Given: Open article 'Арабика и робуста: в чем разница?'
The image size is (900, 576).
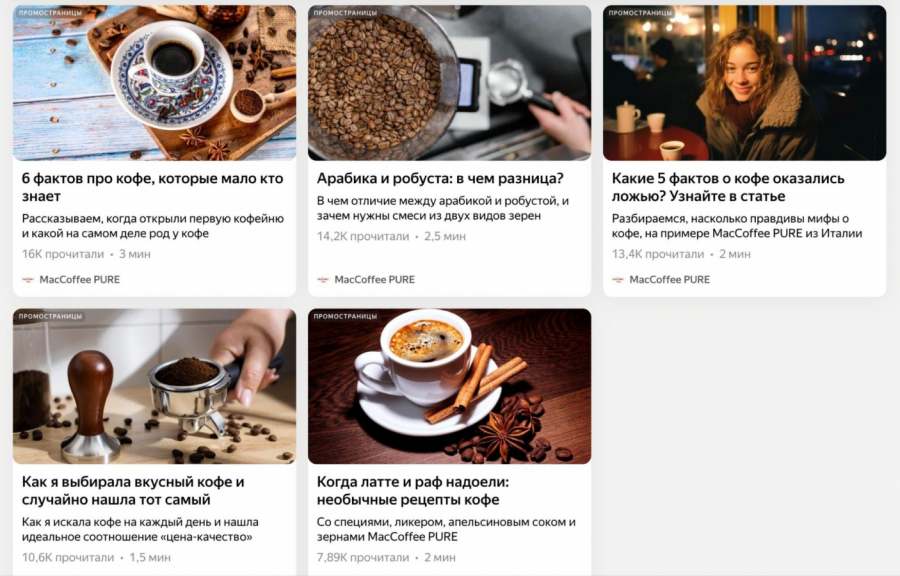Looking at the screenshot, I should pyautogui.click(x=440, y=178).
